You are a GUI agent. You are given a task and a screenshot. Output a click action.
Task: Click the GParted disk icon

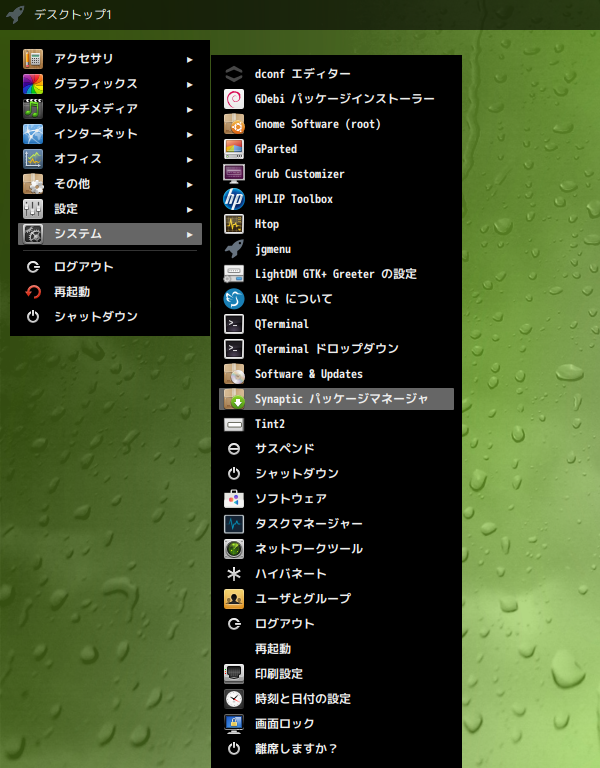click(234, 149)
